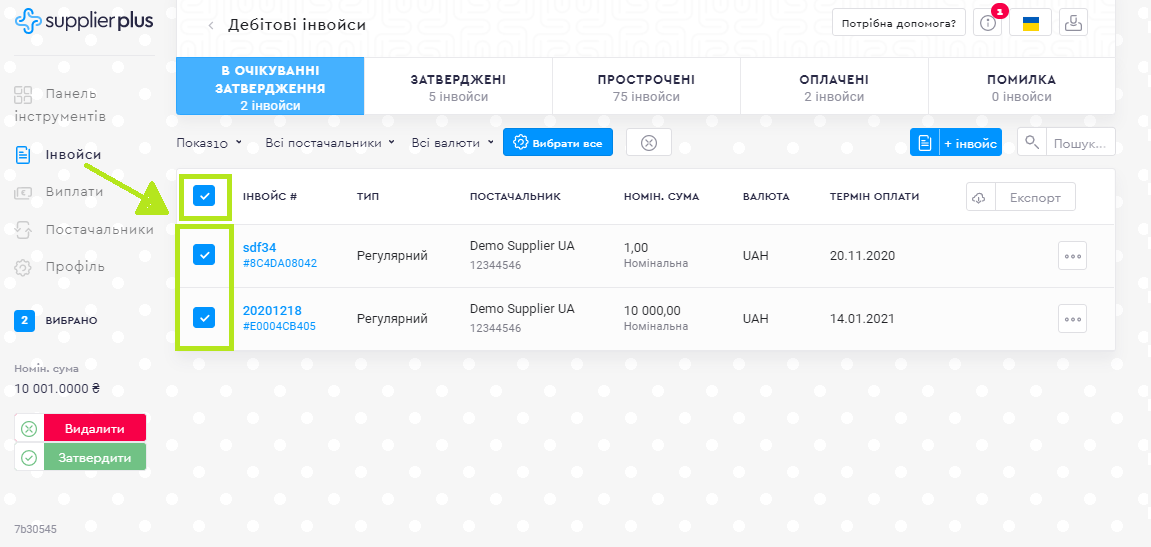Uncheck the select-all header checkbox
This screenshot has width=1151, height=547.
pos(204,197)
